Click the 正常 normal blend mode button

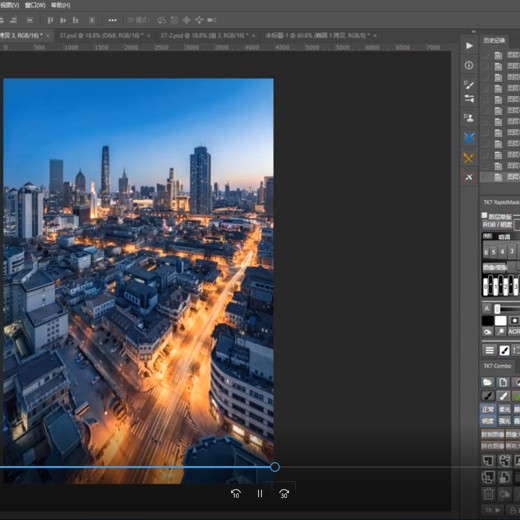(x=488, y=409)
